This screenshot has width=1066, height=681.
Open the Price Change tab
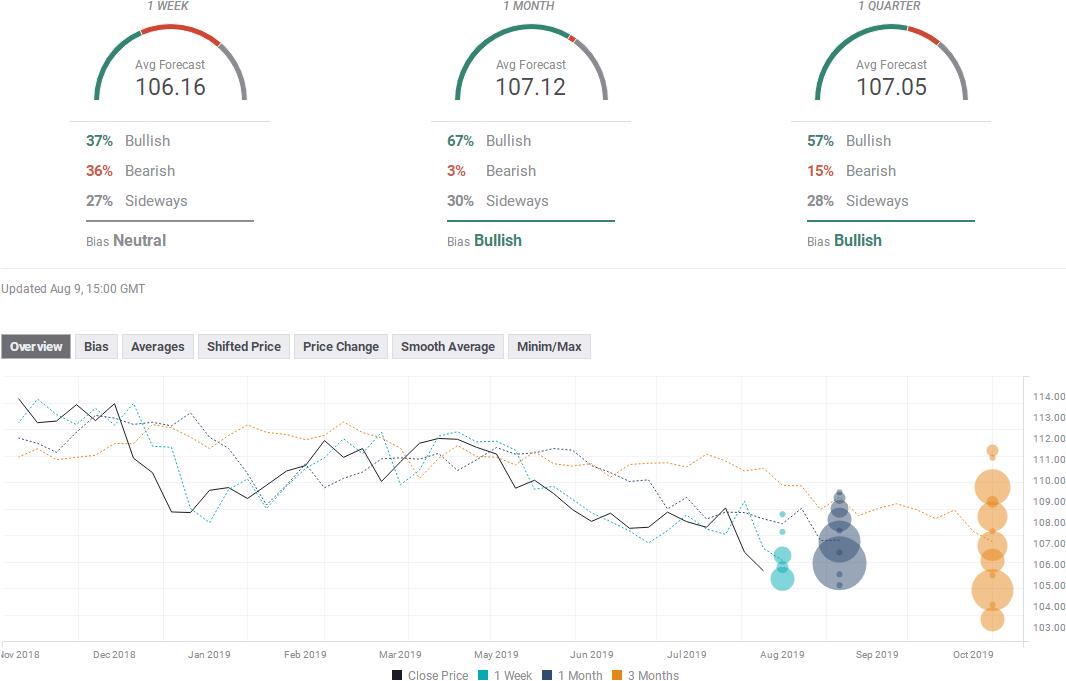[x=341, y=347]
